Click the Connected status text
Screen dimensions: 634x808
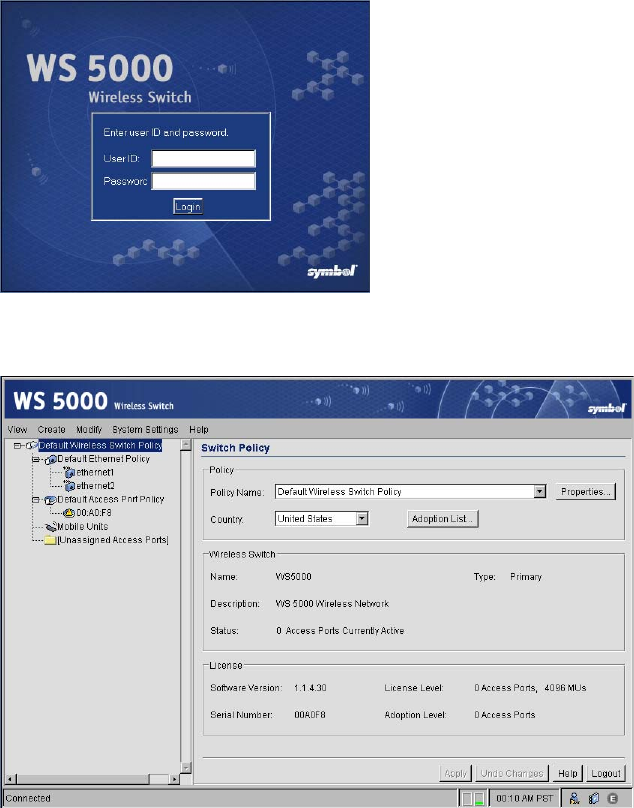28,799
